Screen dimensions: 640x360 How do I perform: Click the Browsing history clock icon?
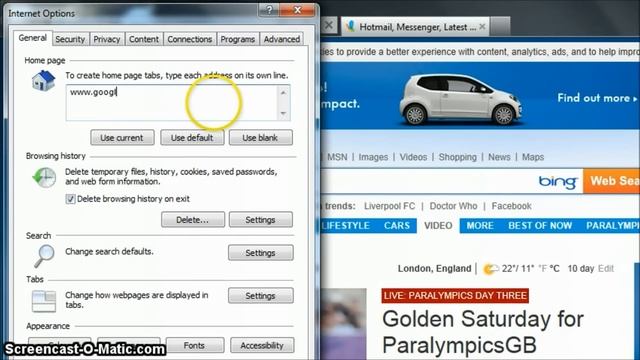(44, 177)
